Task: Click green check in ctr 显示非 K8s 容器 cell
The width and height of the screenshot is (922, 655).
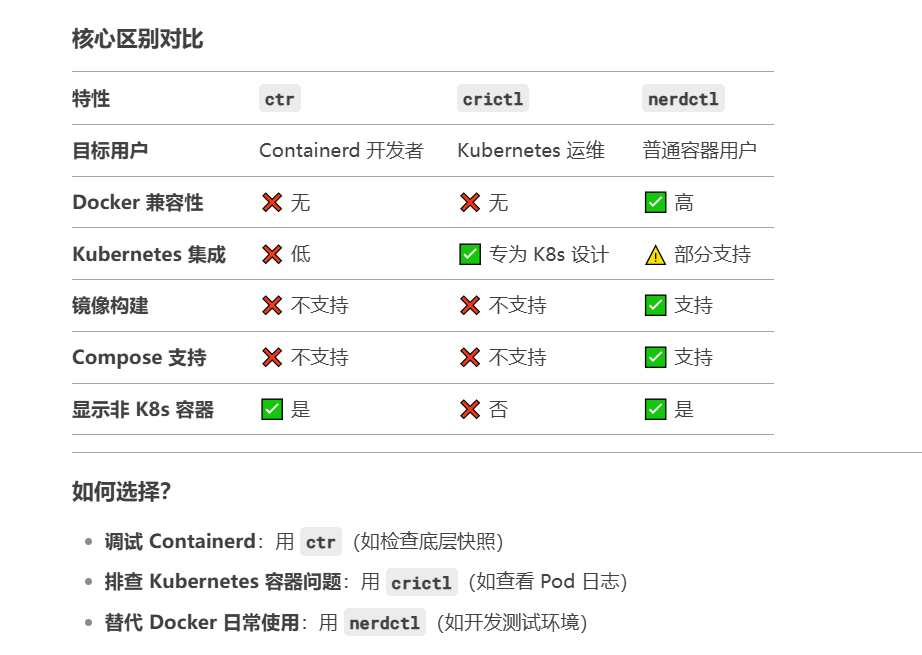Action: click(x=272, y=409)
